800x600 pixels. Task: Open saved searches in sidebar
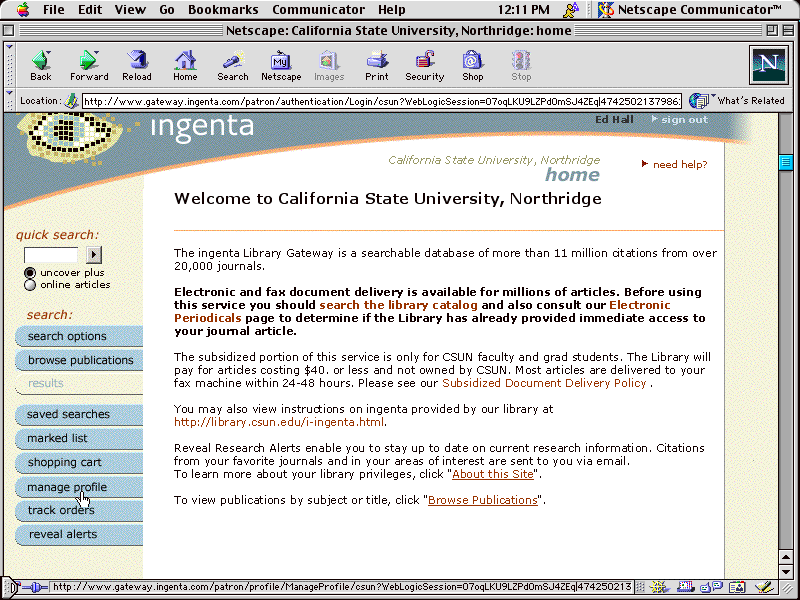tap(79, 414)
